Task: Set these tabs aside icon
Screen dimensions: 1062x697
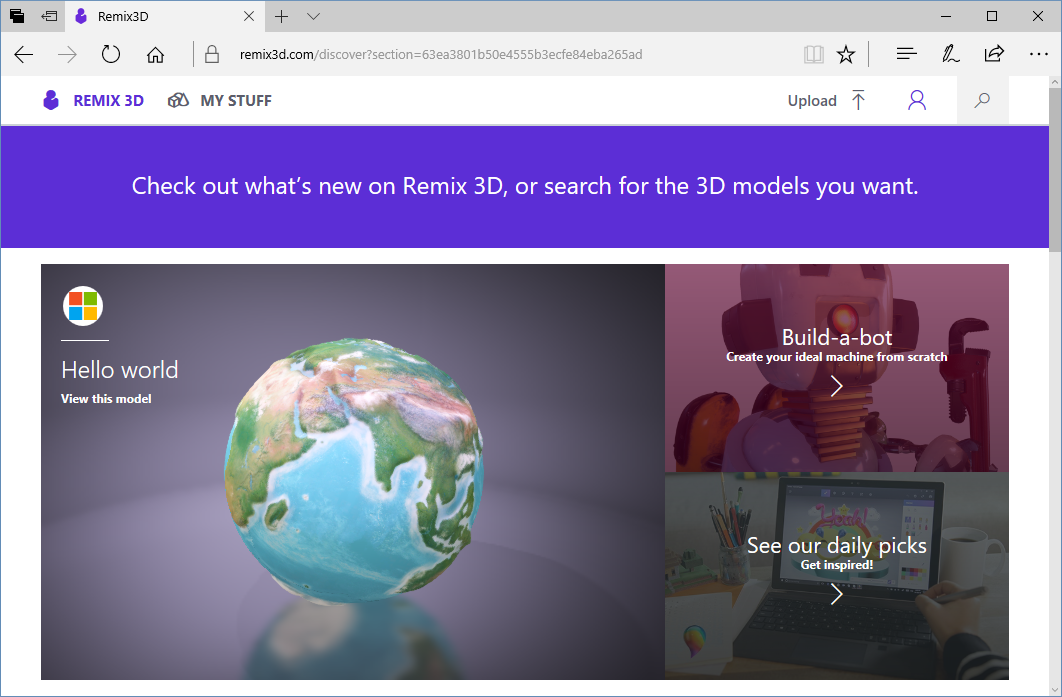Action: (x=49, y=16)
